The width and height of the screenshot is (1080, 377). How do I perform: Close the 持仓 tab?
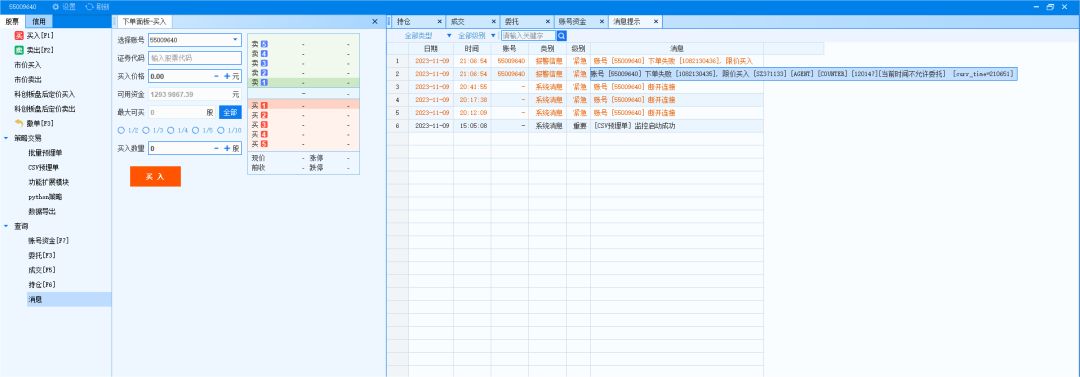pyautogui.click(x=439, y=21)
